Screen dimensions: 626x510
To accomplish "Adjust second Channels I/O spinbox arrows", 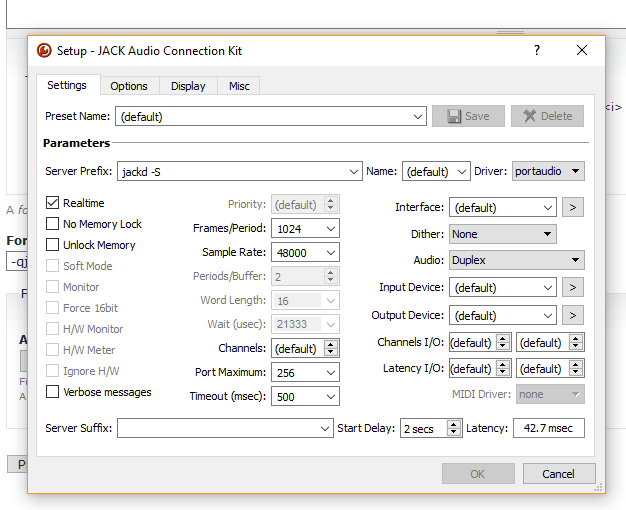I will pos(576,342).
